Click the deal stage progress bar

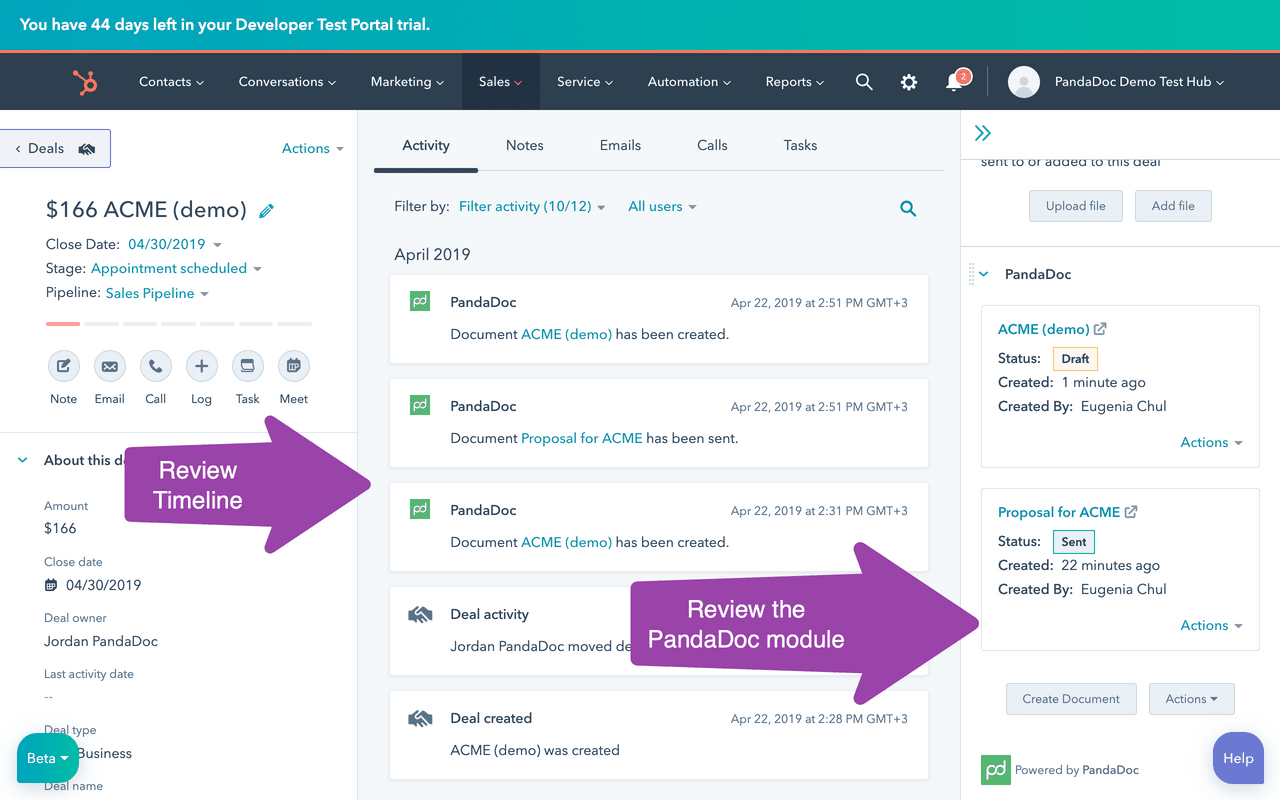click(x=179, y=323)
